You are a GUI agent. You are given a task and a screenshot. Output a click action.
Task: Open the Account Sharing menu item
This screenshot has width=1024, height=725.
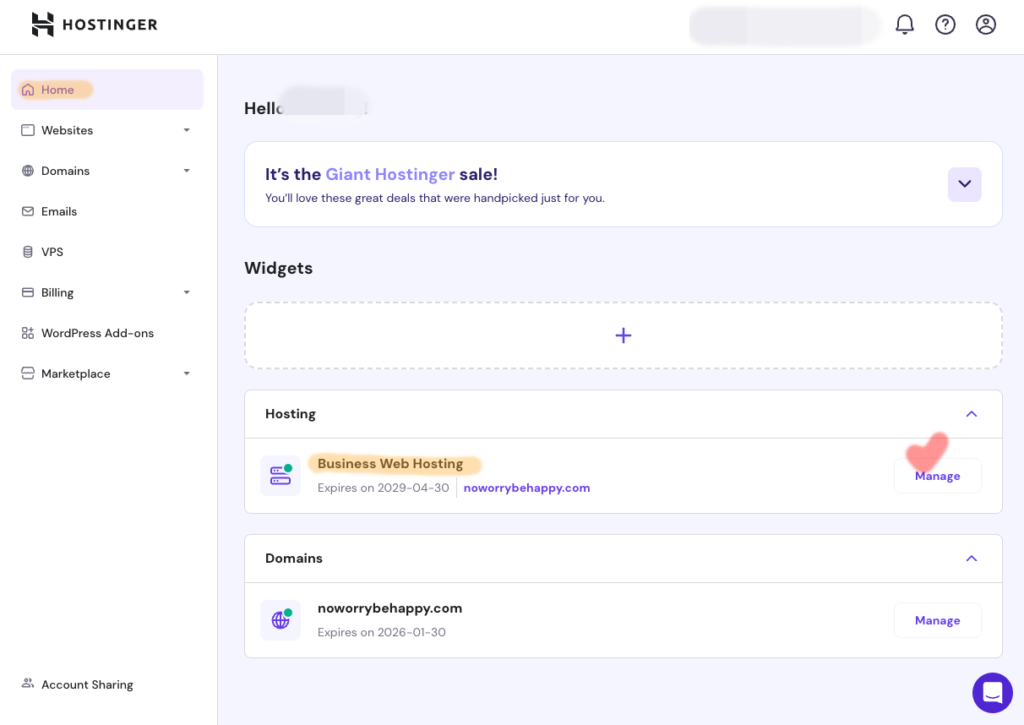107,684
